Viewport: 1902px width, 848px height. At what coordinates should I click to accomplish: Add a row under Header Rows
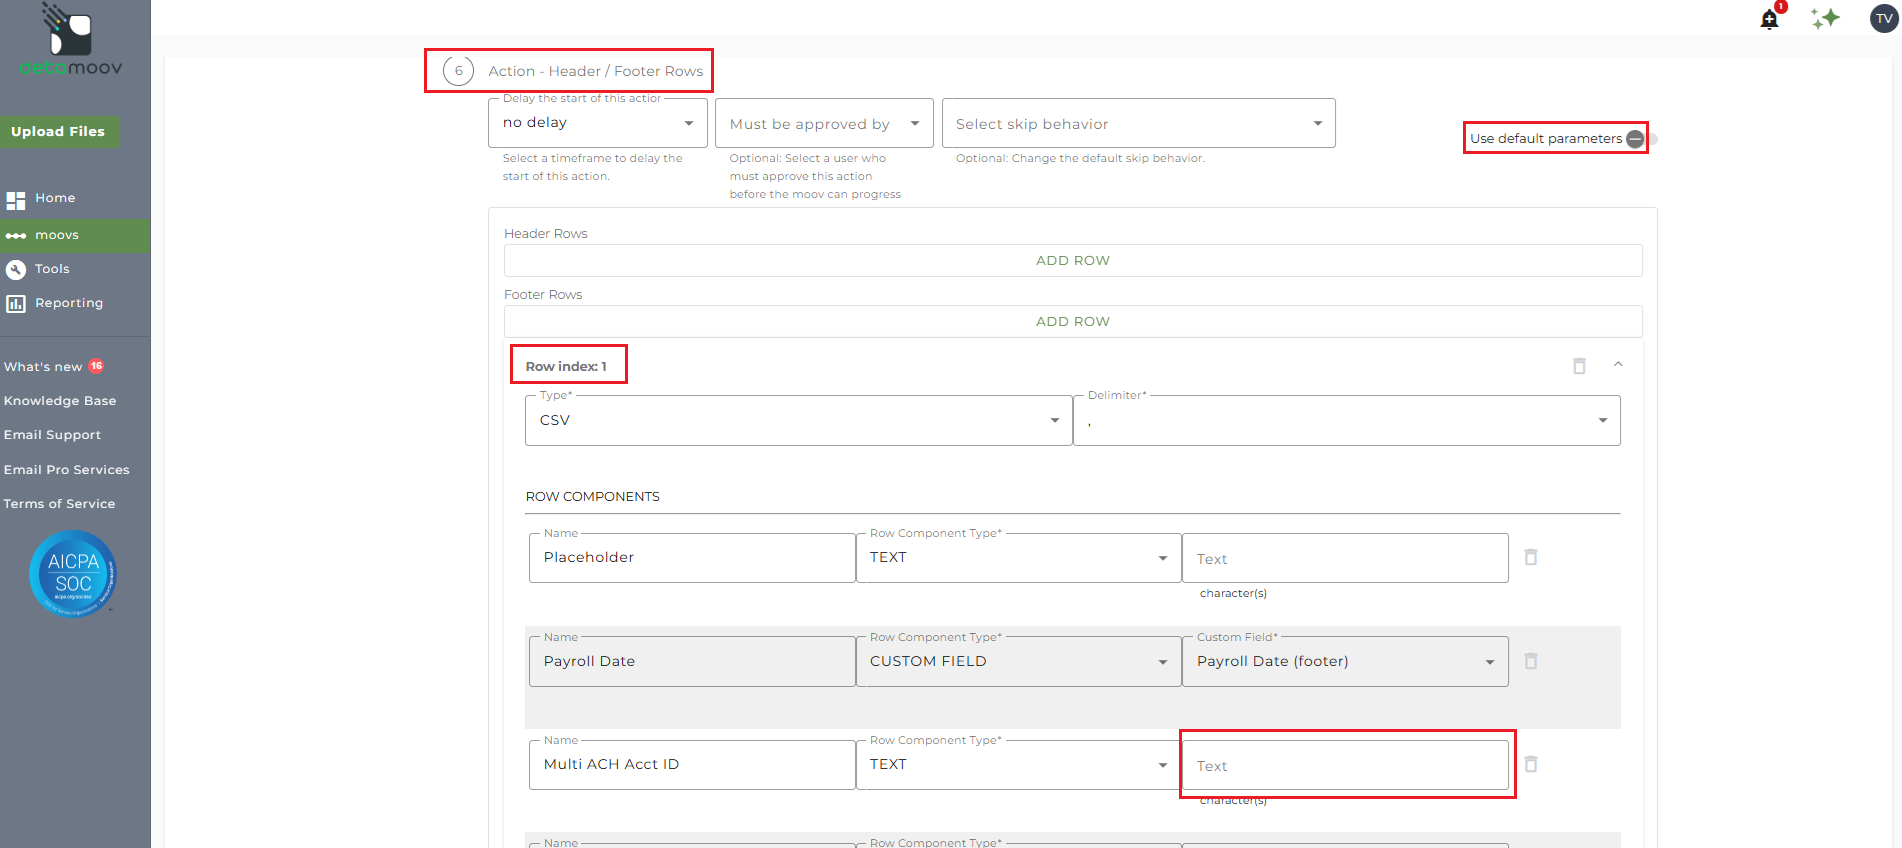1072,260
